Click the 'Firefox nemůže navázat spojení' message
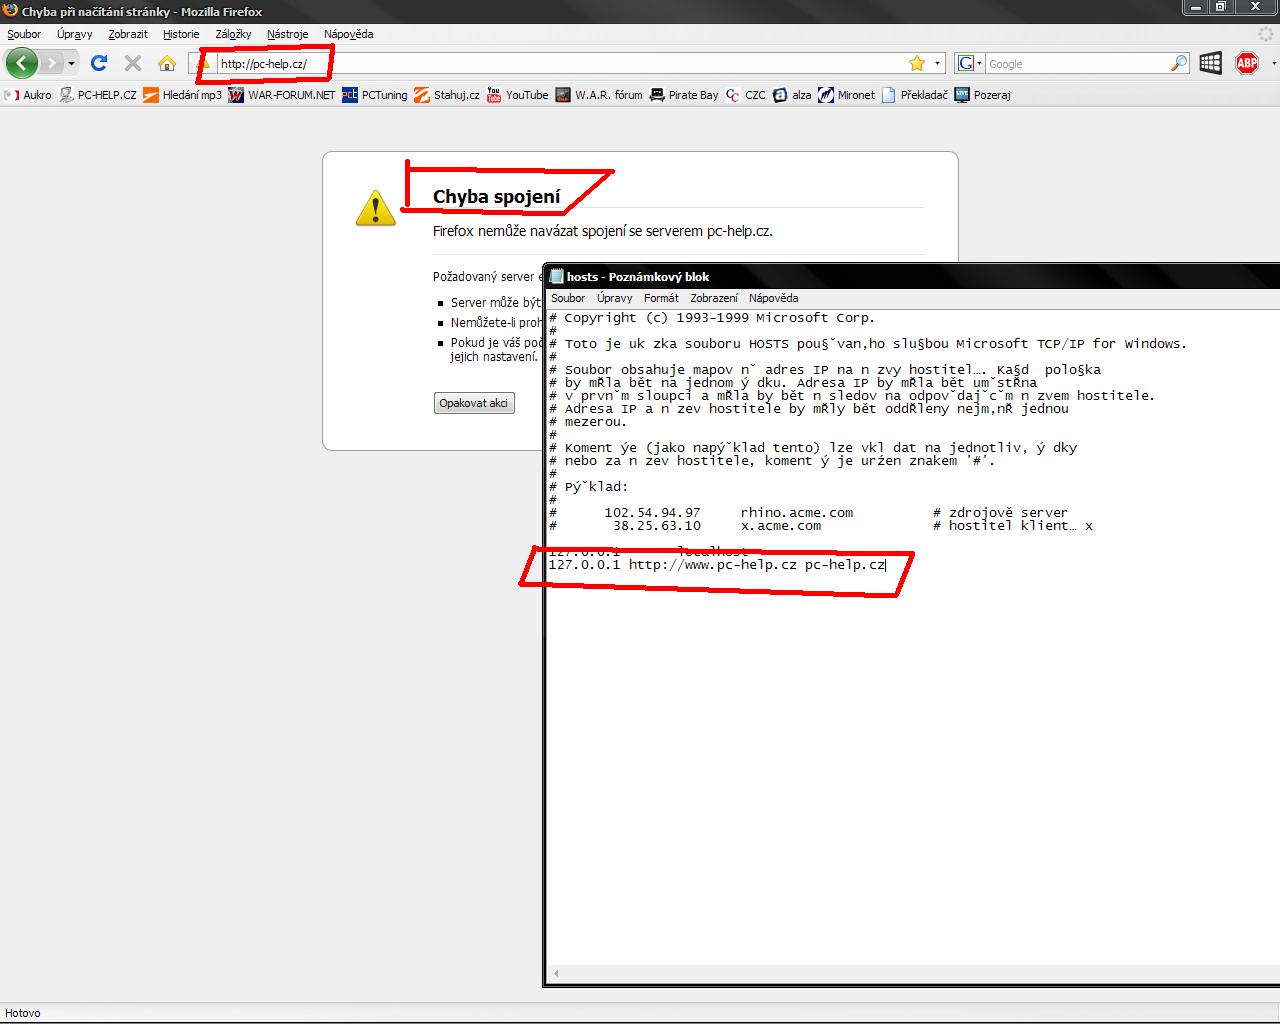1280x1024 pixels. (603, 231)
